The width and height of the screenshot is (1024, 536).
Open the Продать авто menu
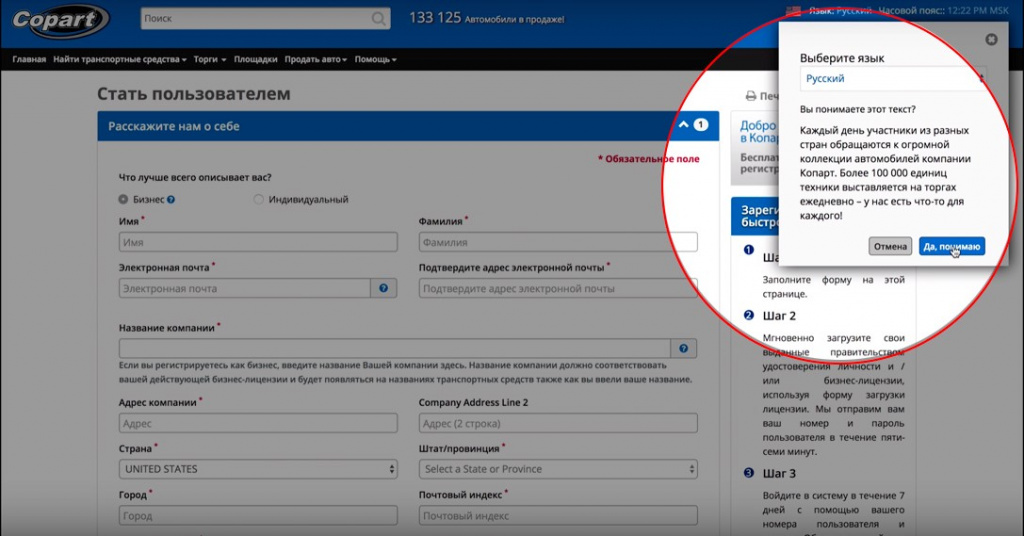point(315,59)
